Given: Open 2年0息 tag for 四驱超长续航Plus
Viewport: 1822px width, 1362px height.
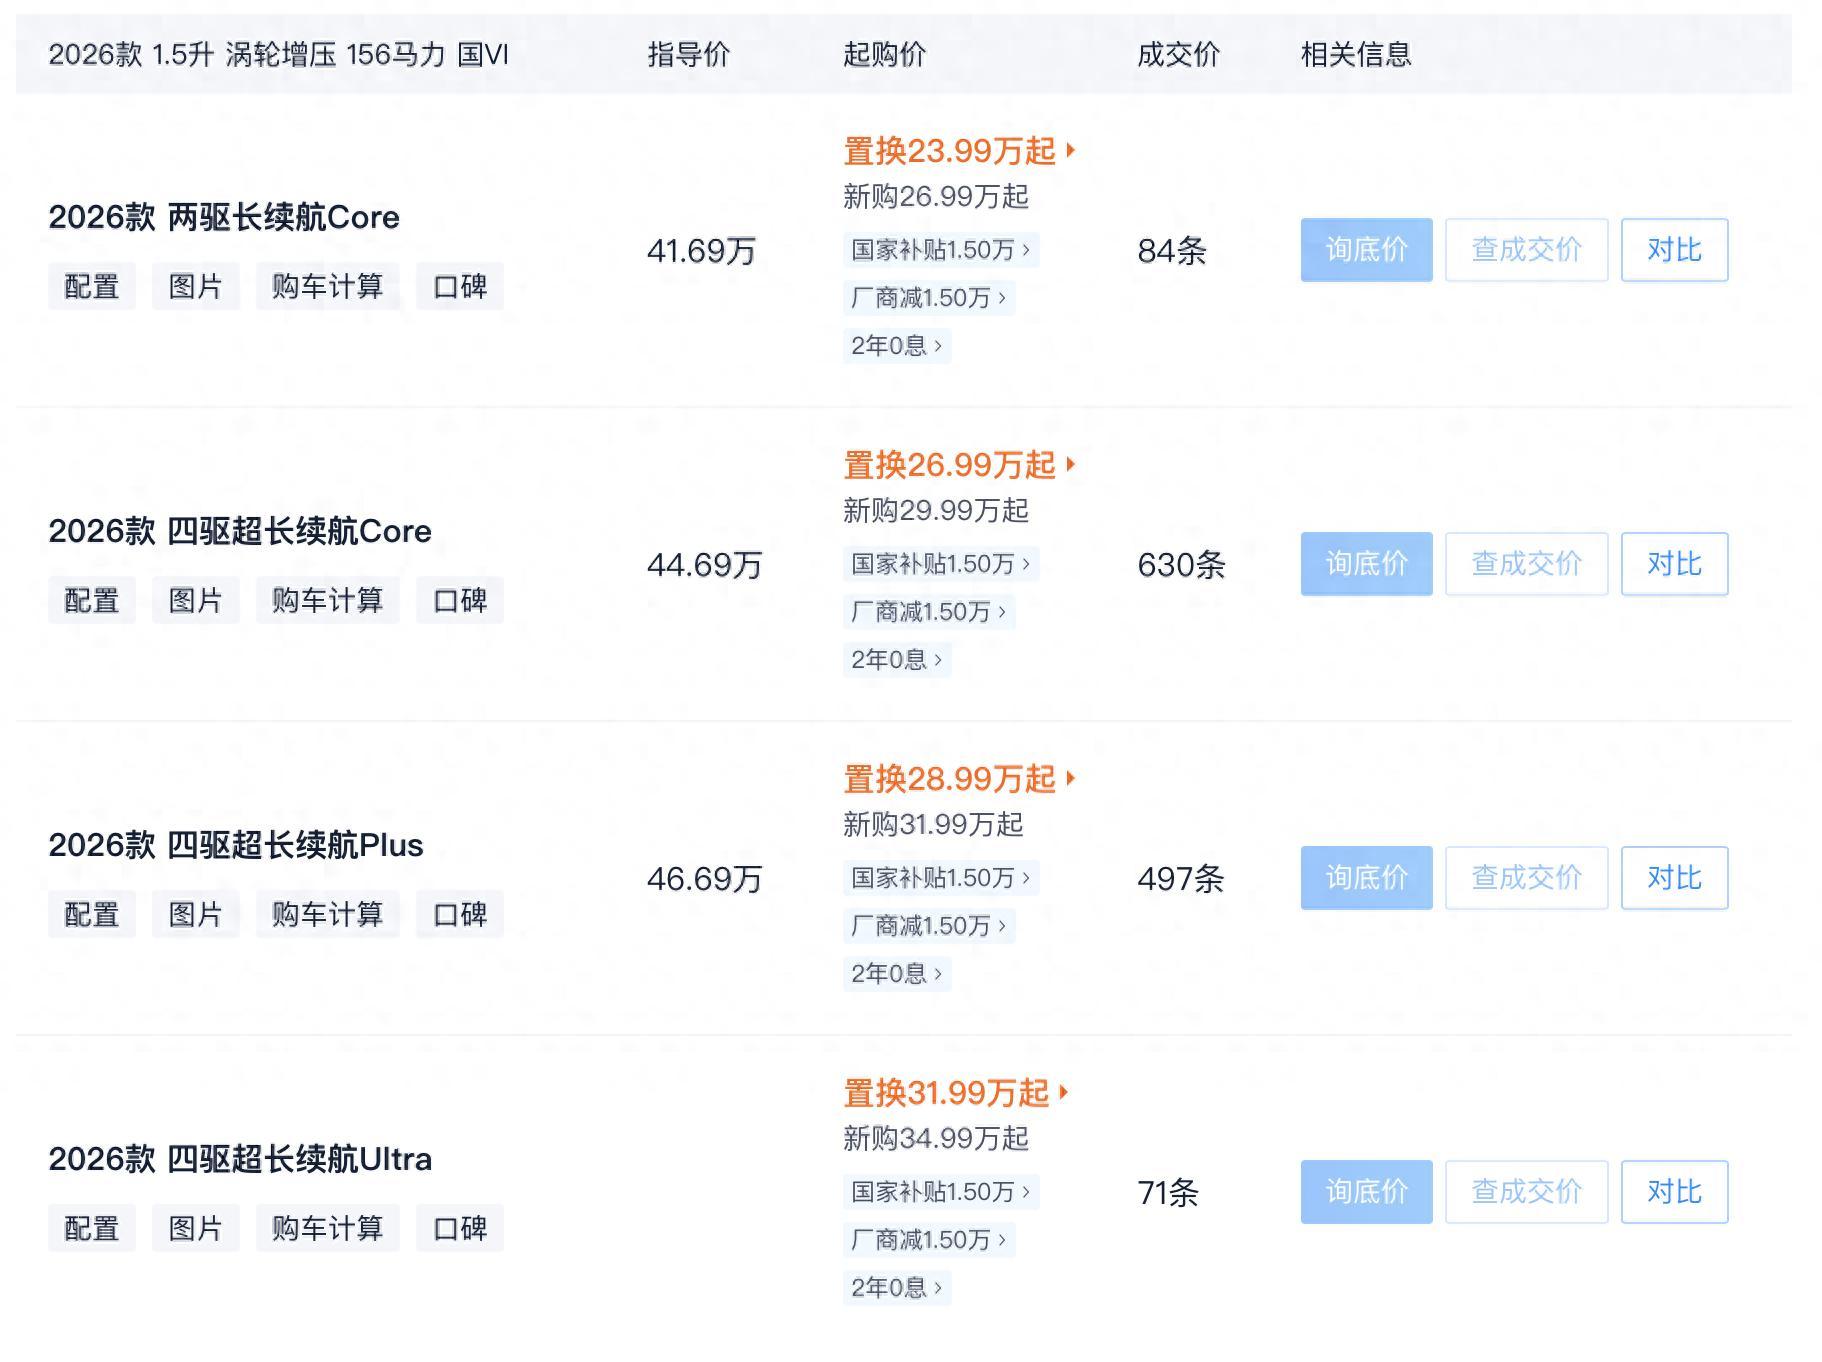Looking at the screenshot, I should coord(895,974).
